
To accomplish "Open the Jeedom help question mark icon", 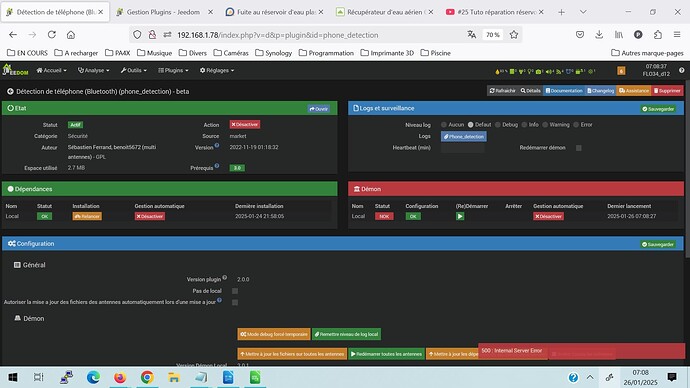I will [x=681, y=70].
